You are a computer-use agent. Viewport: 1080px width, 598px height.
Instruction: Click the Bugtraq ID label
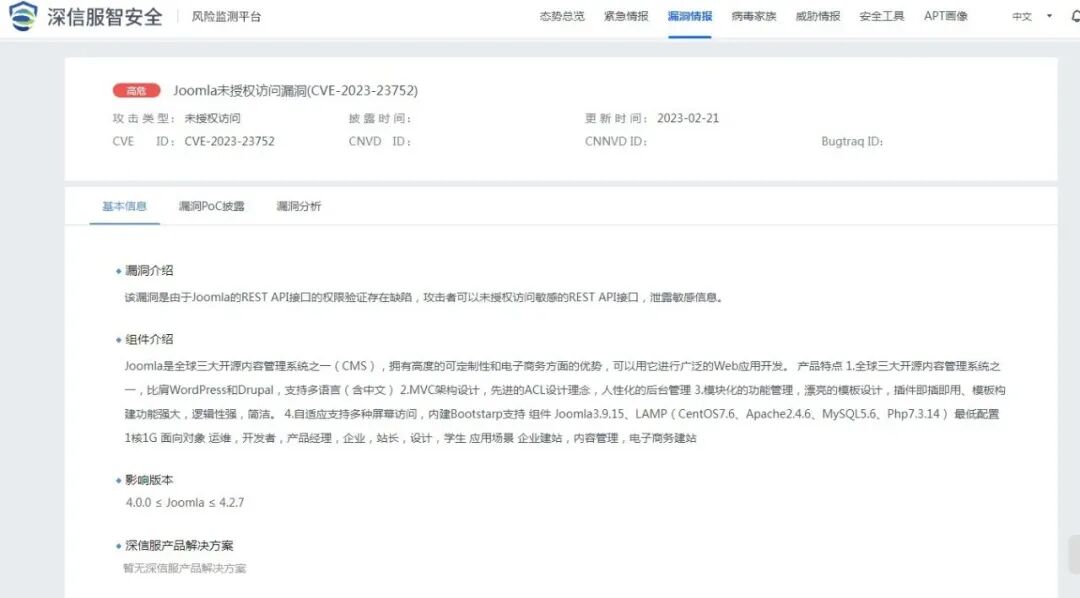[x=852, y=141]
